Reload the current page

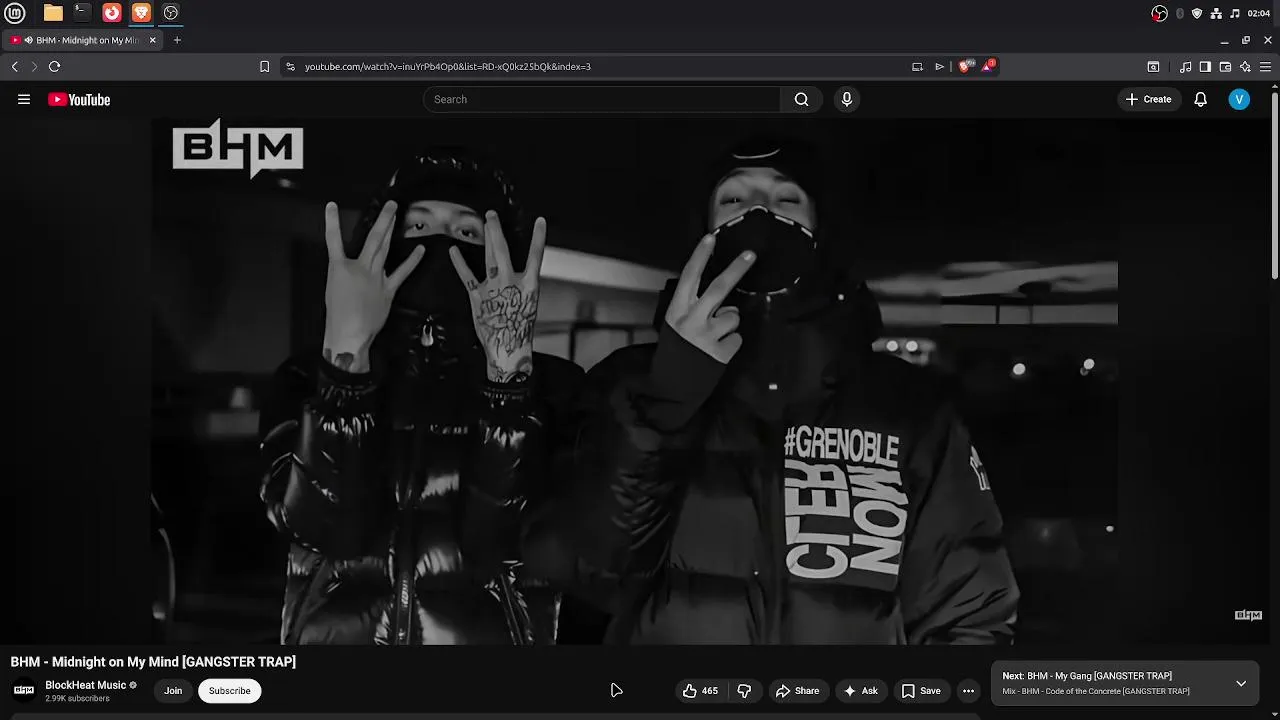(54, 67)
